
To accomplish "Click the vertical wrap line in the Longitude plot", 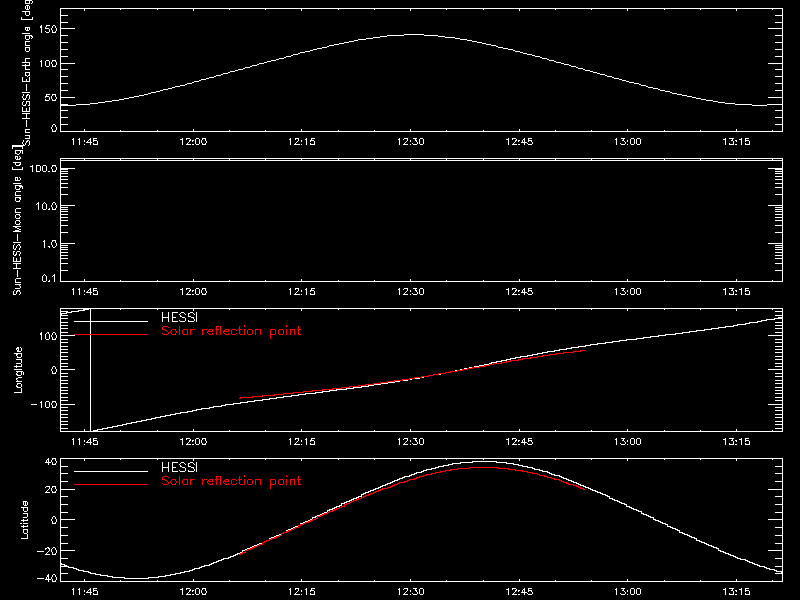I will [90, 370].
